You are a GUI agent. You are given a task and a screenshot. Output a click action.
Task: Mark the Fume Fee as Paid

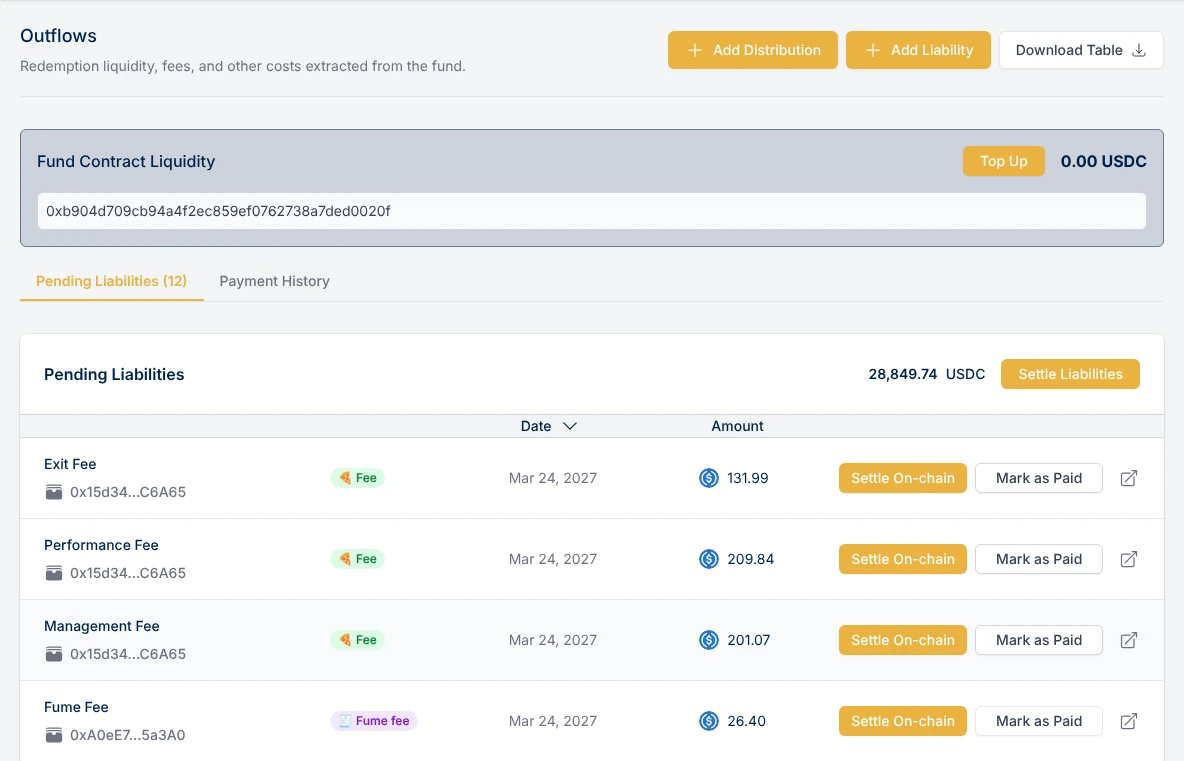tap(1038, 721)
